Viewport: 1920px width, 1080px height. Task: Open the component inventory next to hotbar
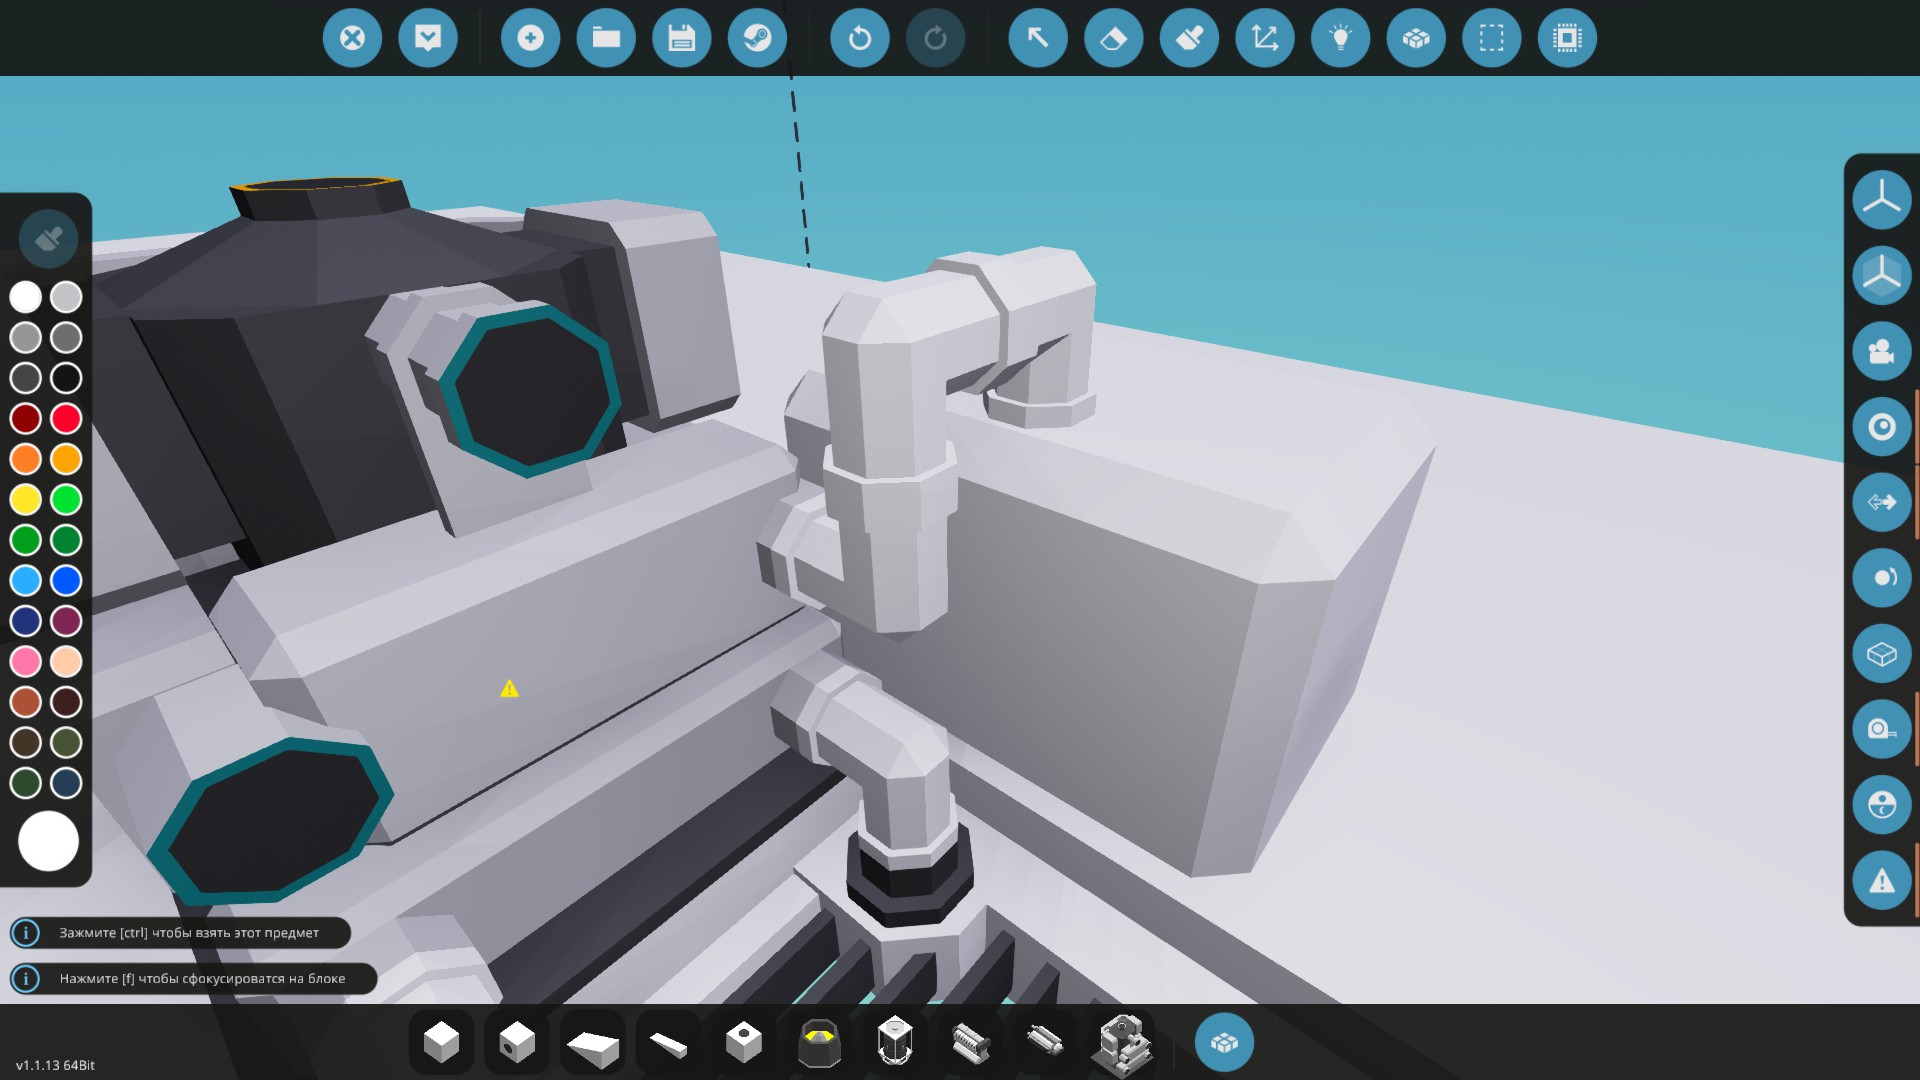(x=1224, y=1043)
